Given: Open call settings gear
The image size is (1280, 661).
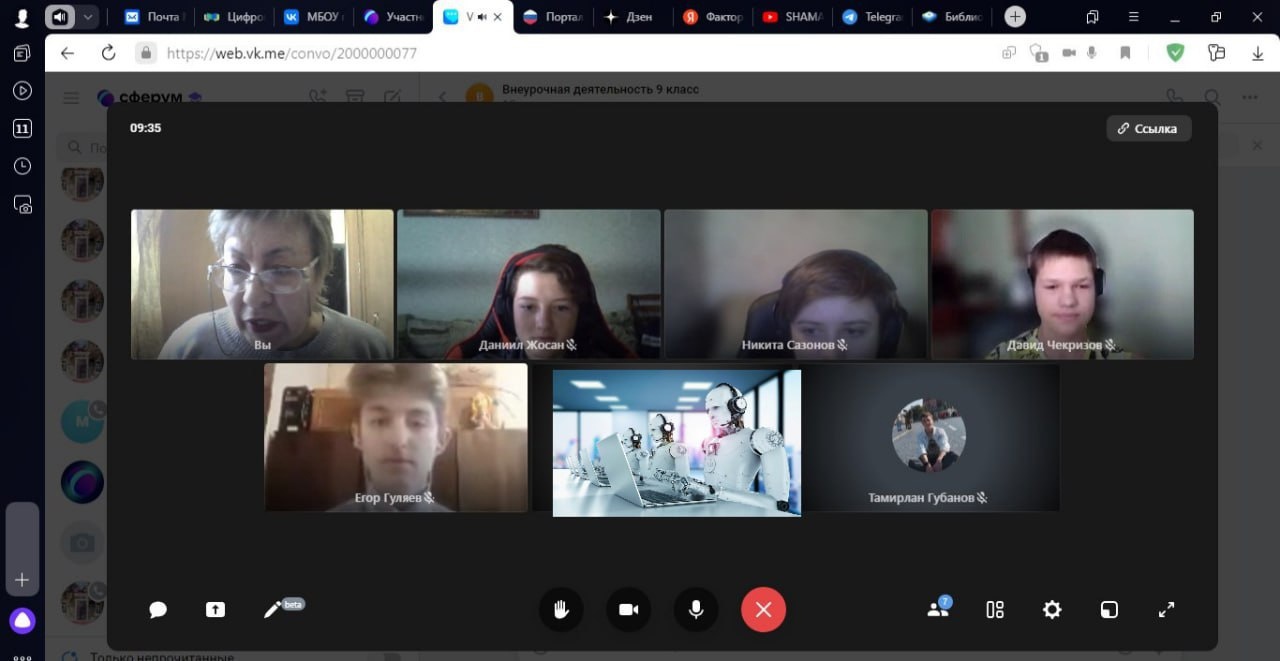Looking at the screenshot, I should (x=1052, y=610).
